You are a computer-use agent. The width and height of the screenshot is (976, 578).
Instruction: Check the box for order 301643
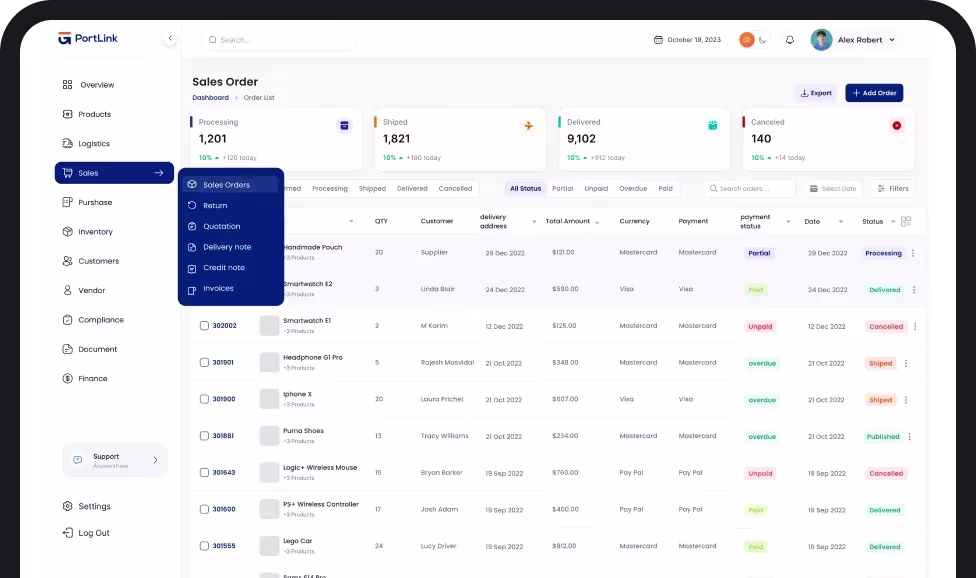(x=204, y=472)
